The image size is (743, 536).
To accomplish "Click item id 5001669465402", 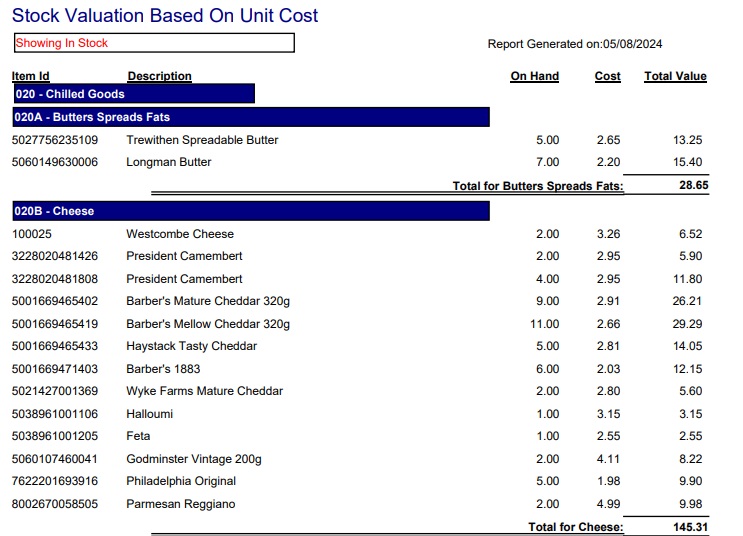I will [x=55, y=301].
